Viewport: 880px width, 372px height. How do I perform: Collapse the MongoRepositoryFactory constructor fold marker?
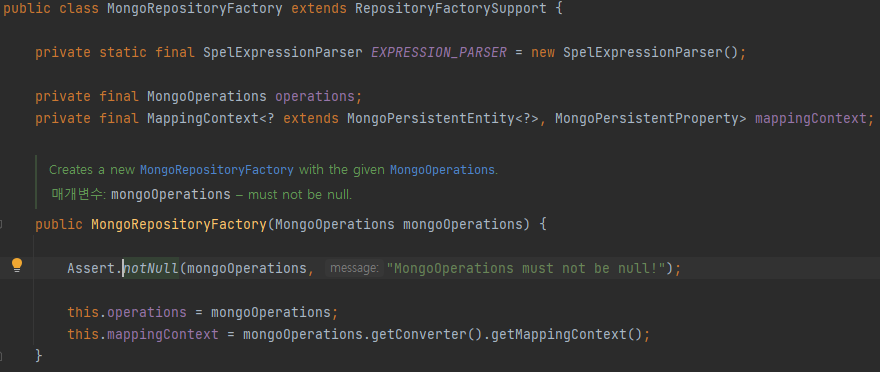[x=2, y=224]
